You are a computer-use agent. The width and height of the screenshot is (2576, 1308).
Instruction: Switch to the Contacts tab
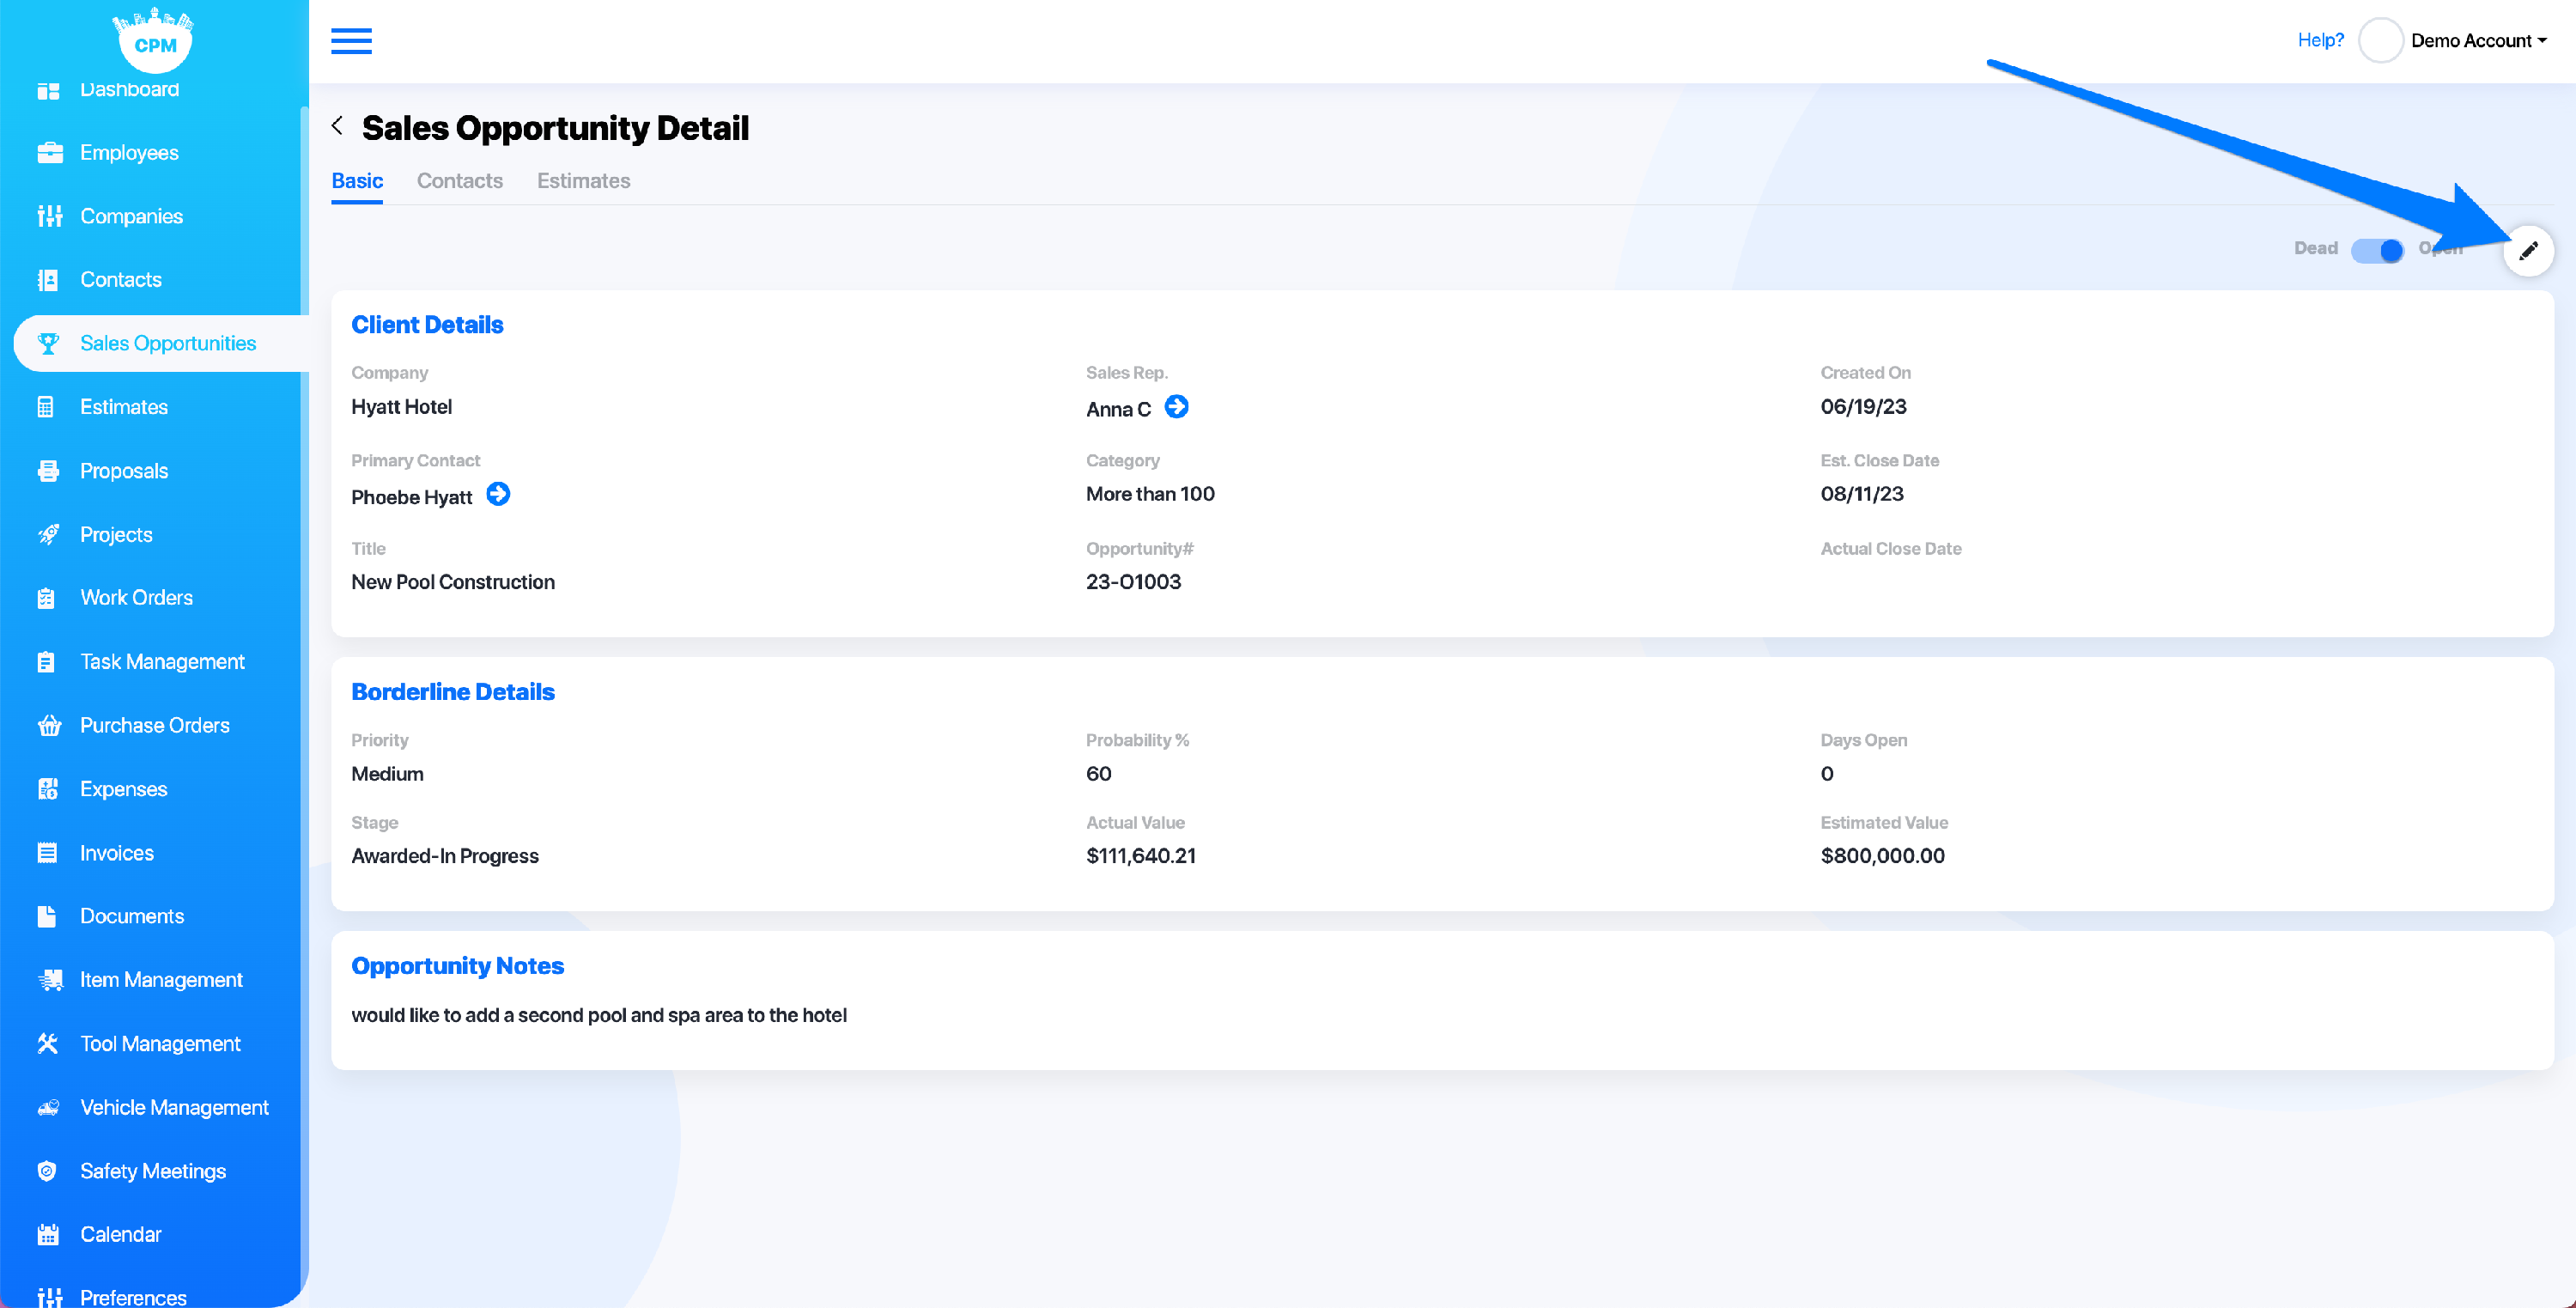[459, 181]
